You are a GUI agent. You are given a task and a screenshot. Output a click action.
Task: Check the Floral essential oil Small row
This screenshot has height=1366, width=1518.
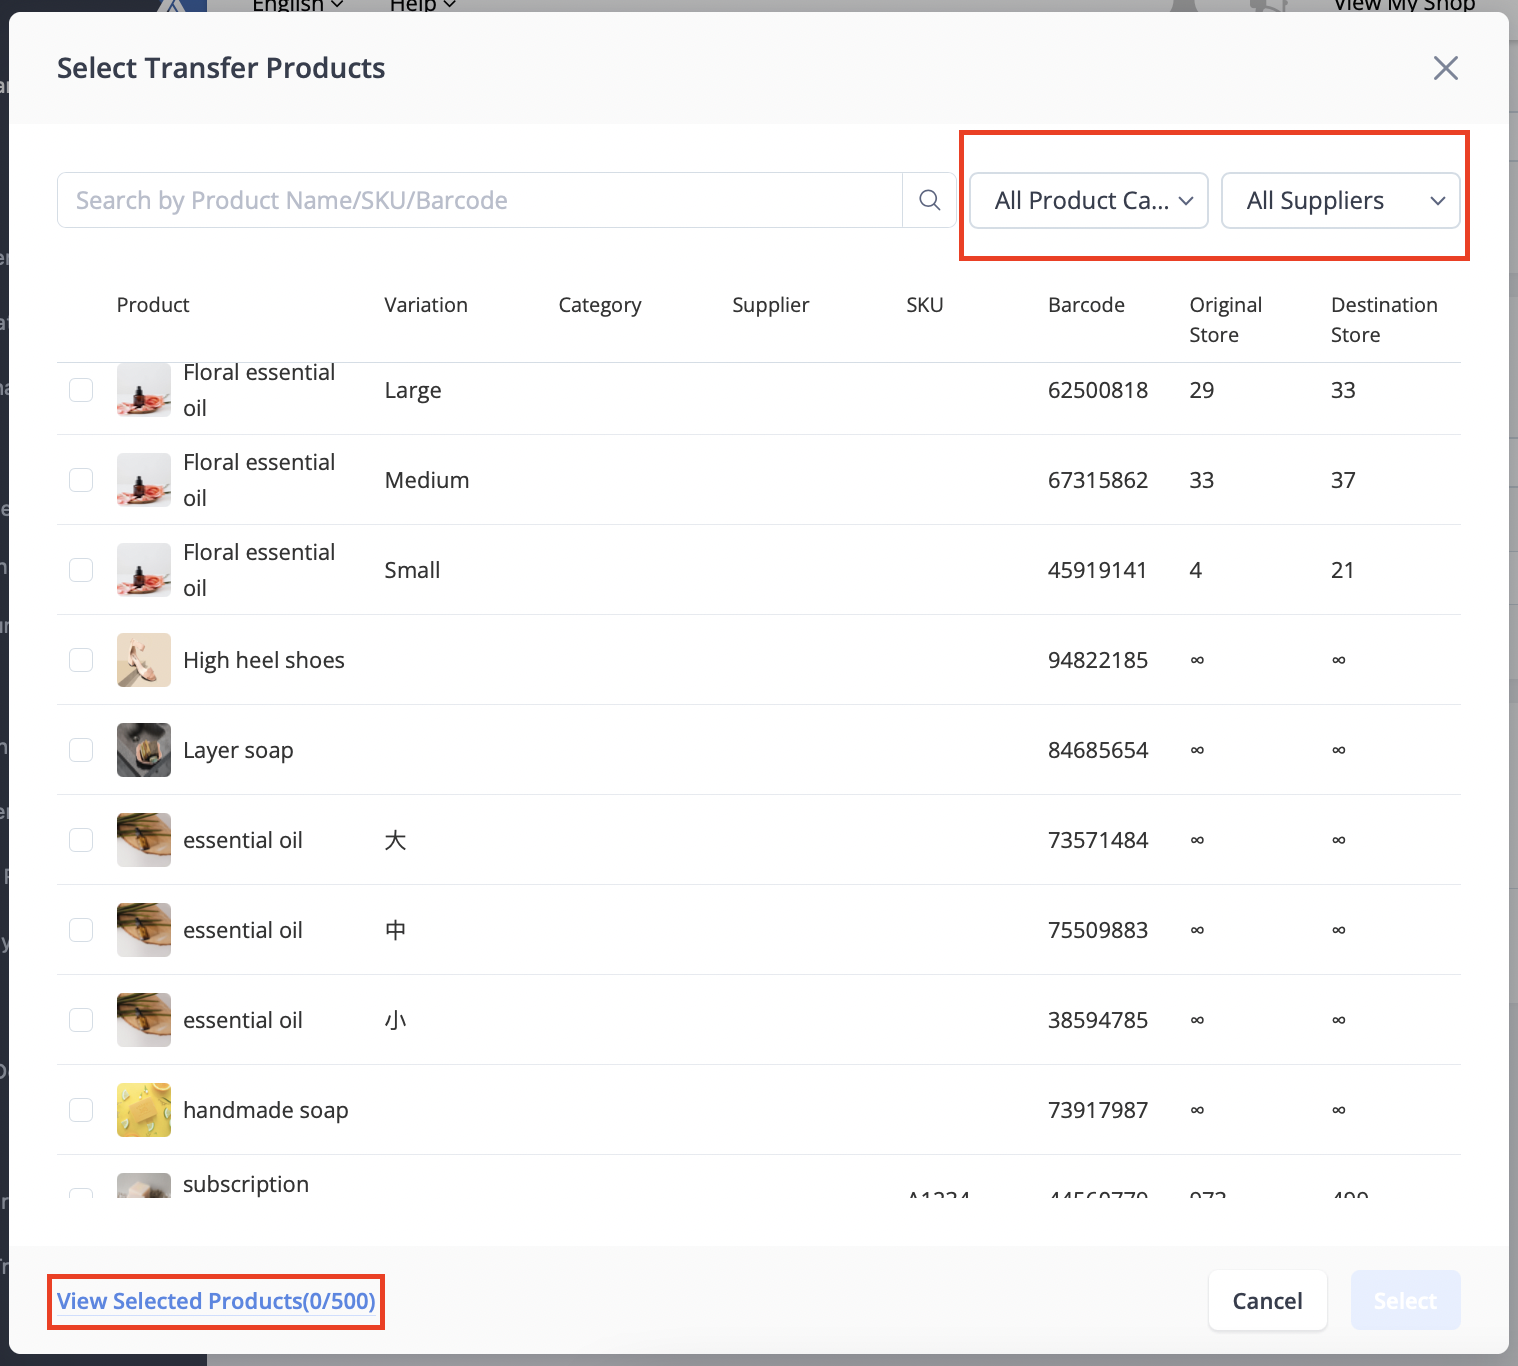[81, 570]
